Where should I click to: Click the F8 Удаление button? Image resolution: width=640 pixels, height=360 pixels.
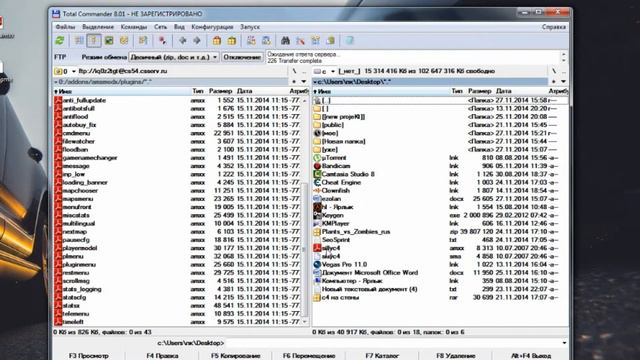(456, 356)
